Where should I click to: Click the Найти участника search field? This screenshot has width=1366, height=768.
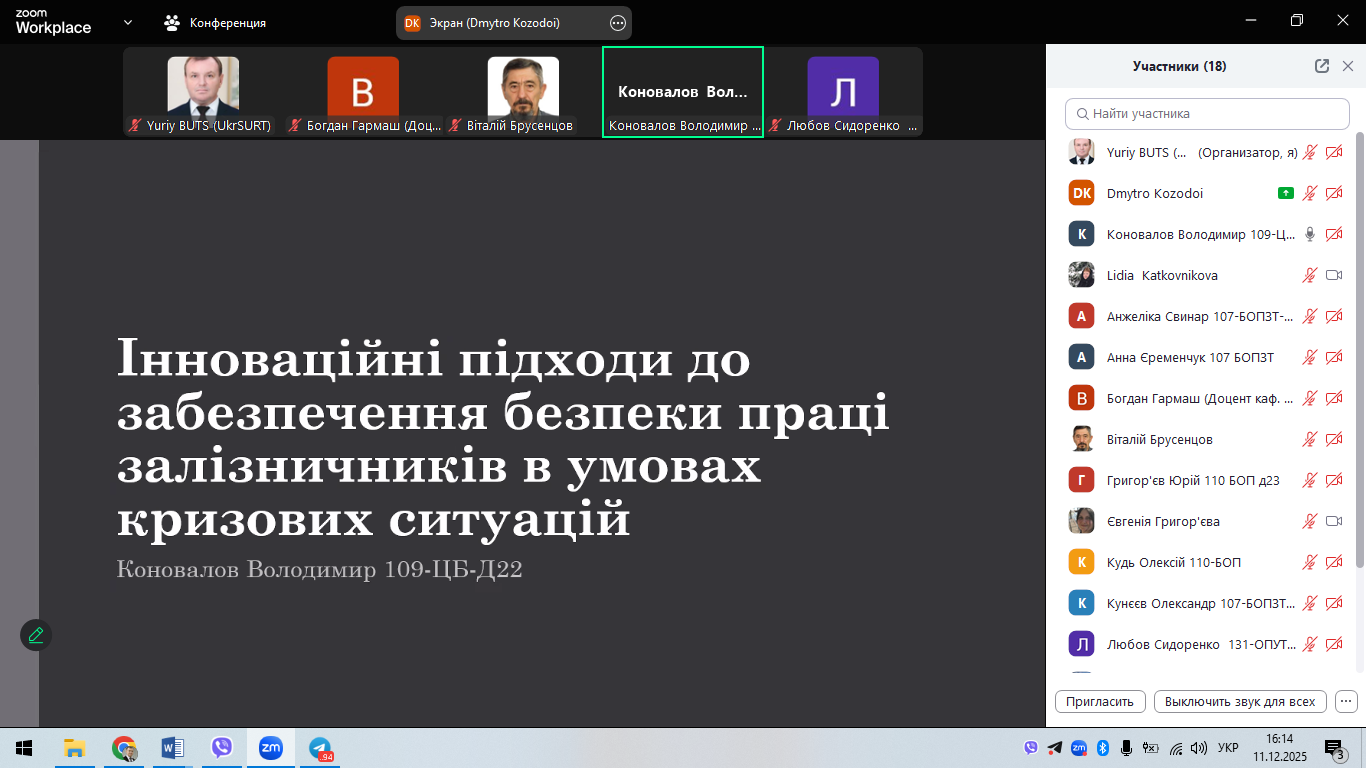(1207, 114)
